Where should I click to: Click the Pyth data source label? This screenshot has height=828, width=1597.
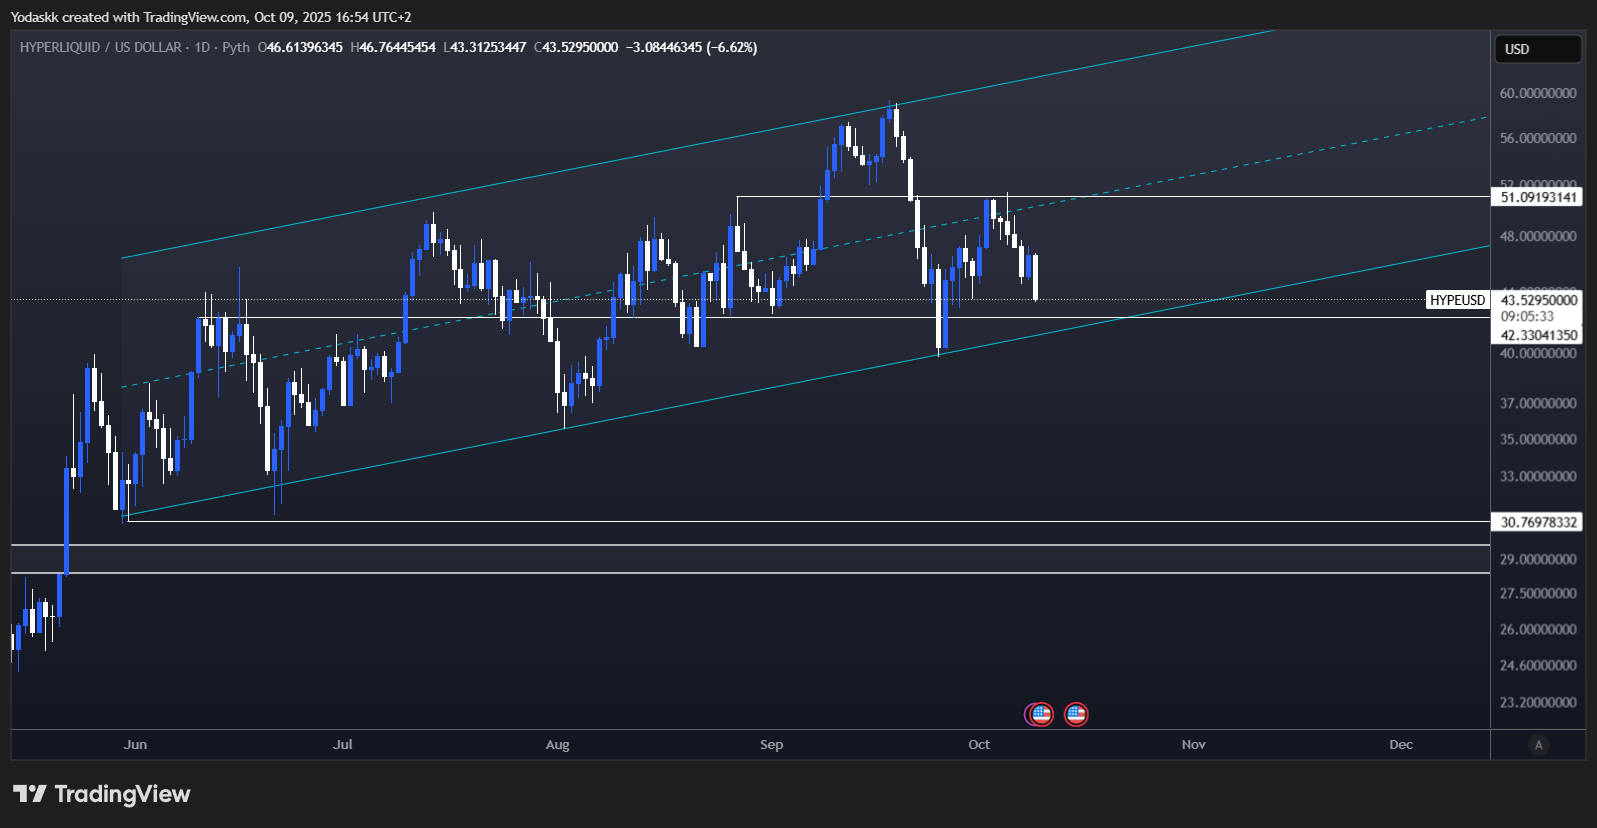click(x=236, y=47)
